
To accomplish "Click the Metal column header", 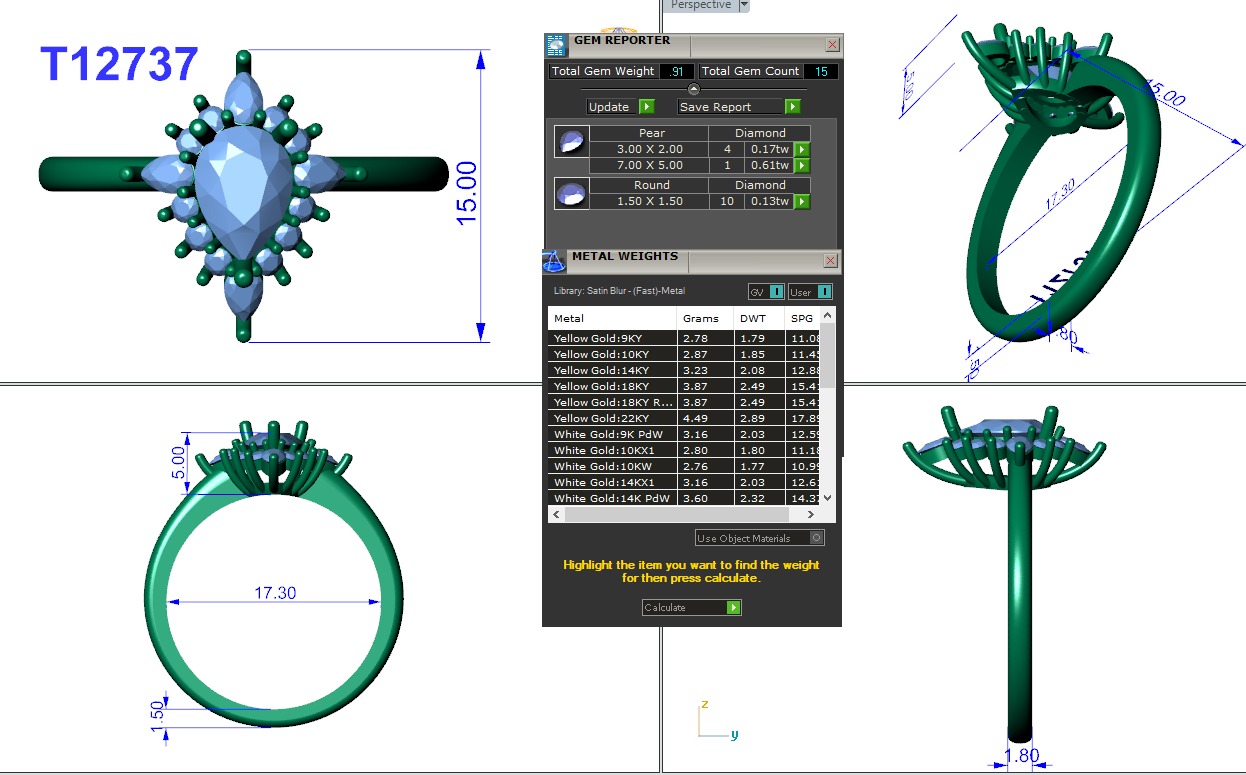I will [612, 319].
